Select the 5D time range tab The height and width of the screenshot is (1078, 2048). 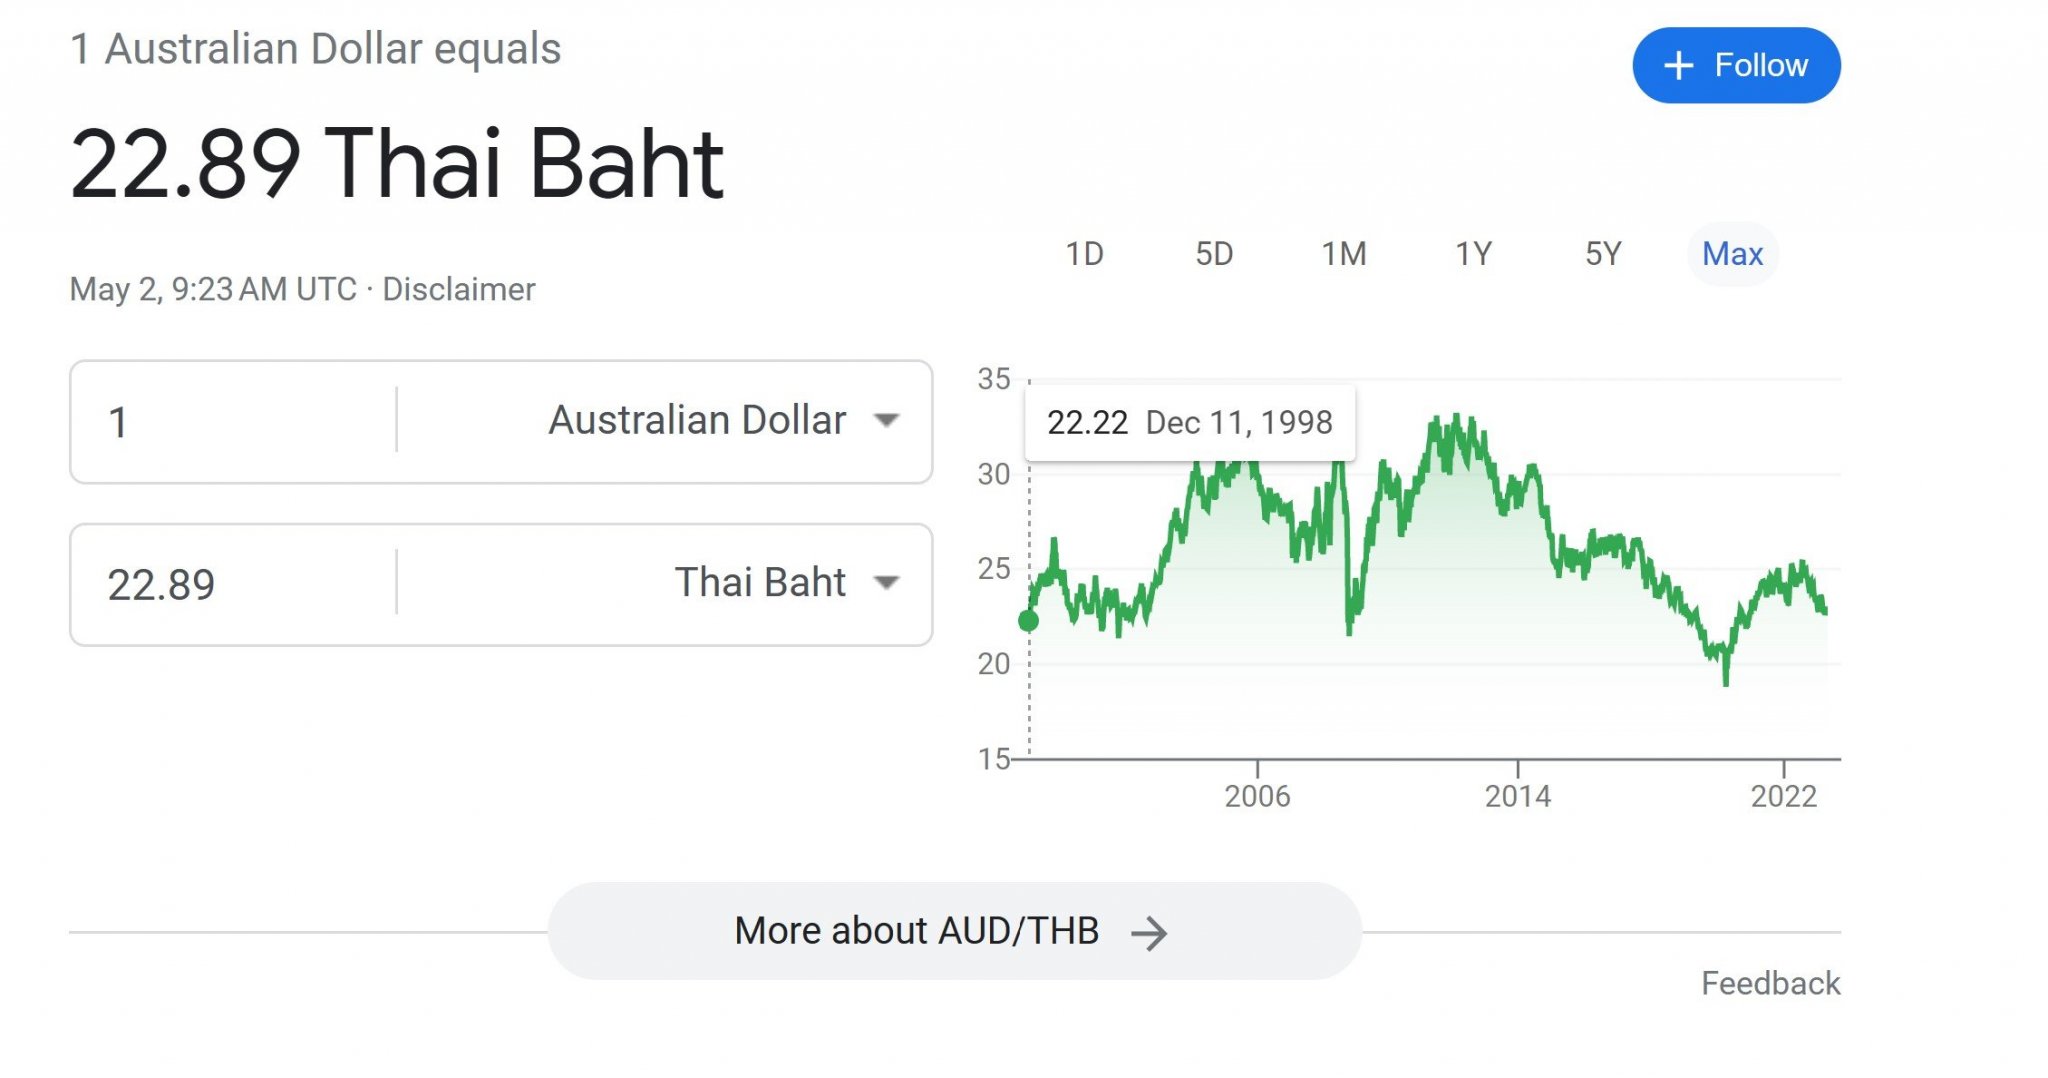pyautogui.click(x=1214, y=254)
